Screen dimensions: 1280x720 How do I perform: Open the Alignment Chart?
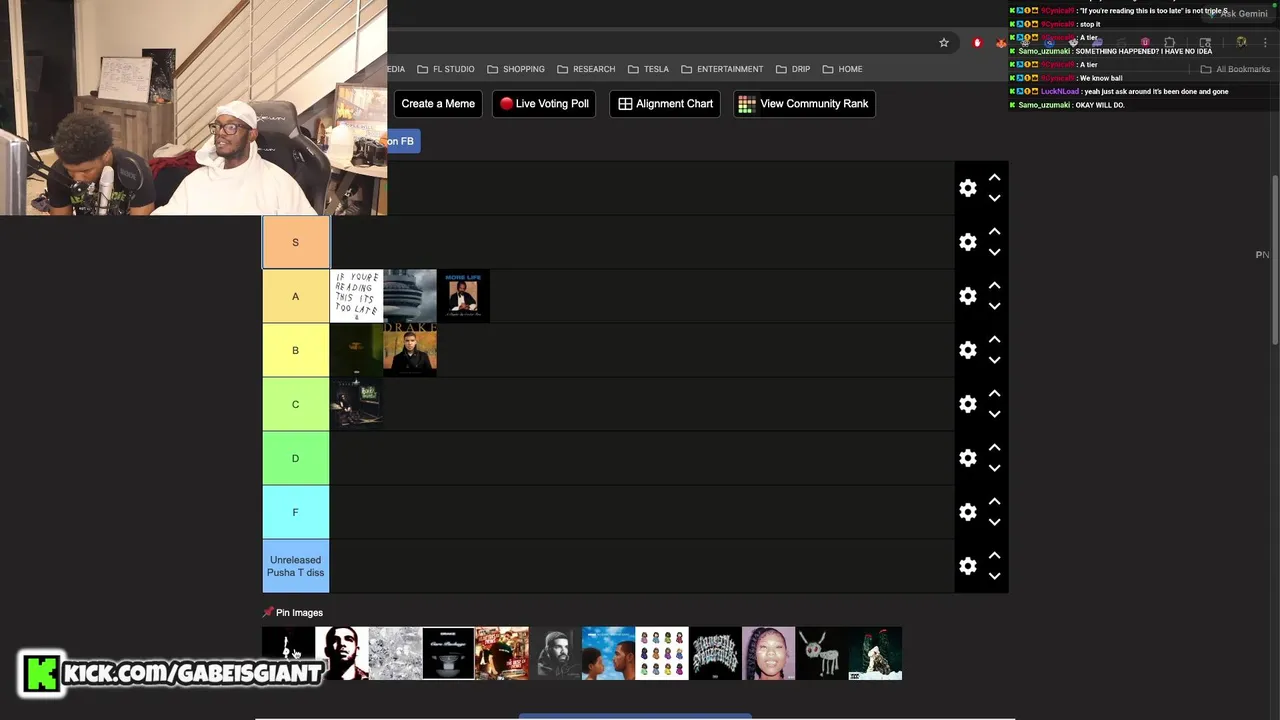pos(665,104)
